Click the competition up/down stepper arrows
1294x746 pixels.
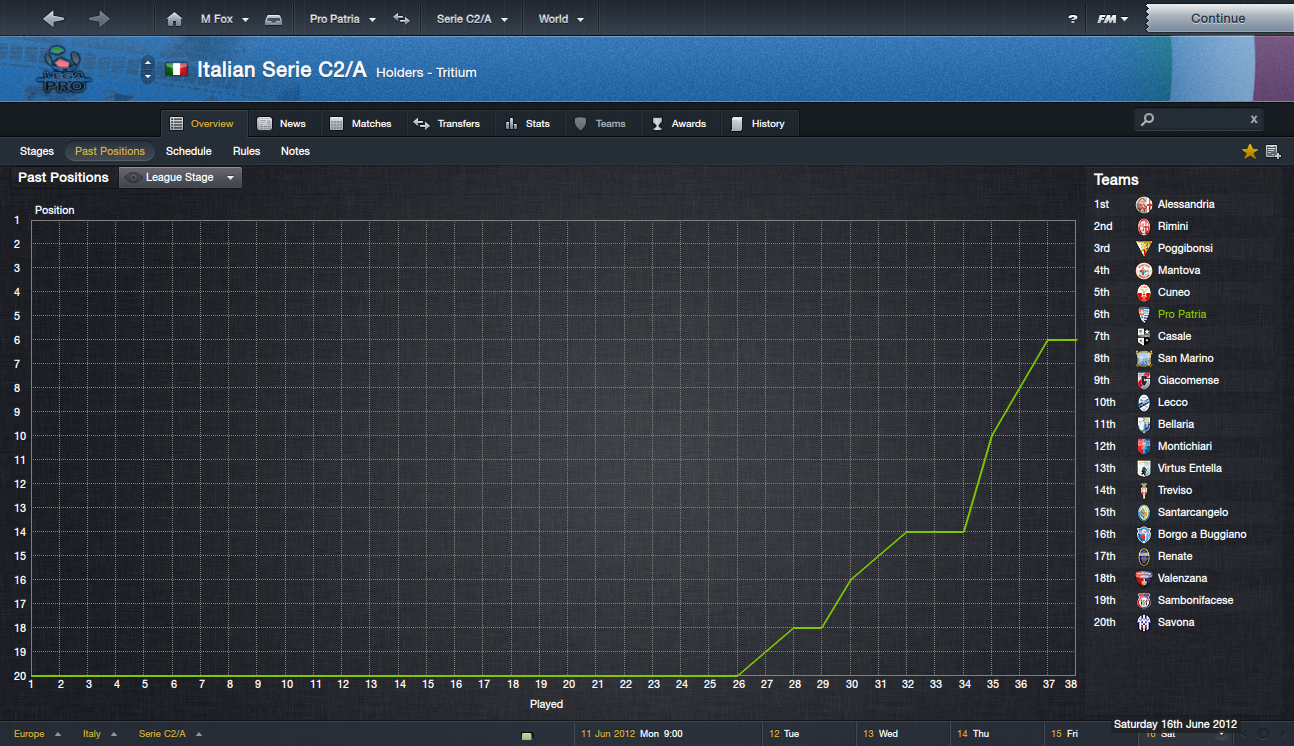pyautogui.click(x=148, y=69)
